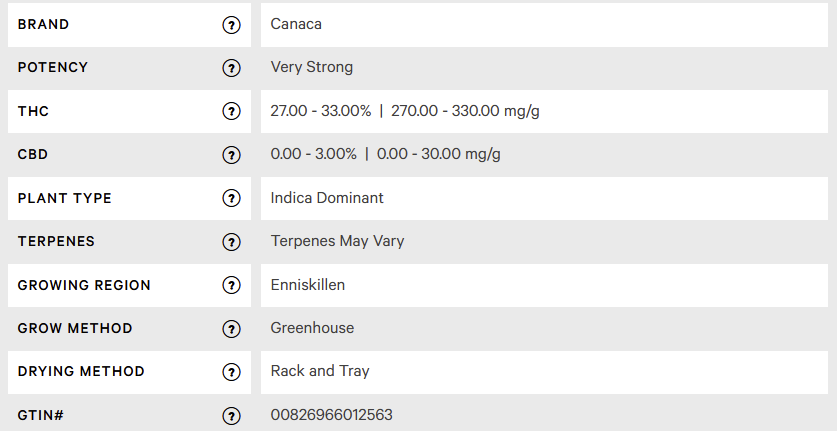Open the help icon beside Brand
The image size is (837, 431).
tap(231, 25)
